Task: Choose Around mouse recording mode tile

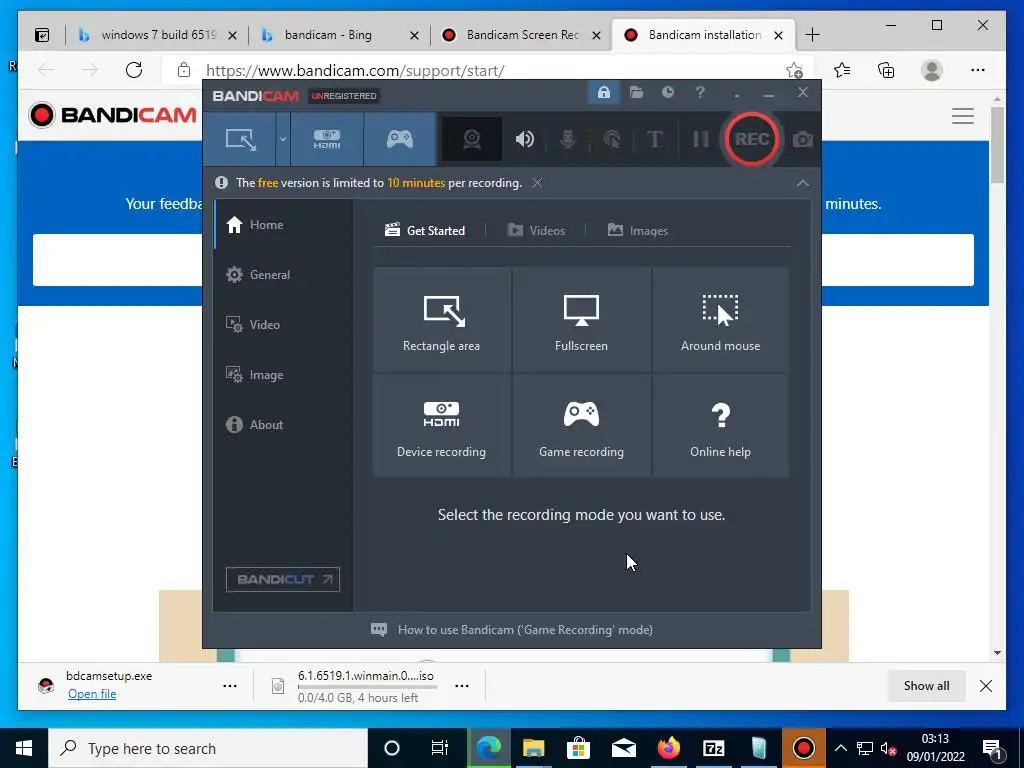Action: coord(720,319)
